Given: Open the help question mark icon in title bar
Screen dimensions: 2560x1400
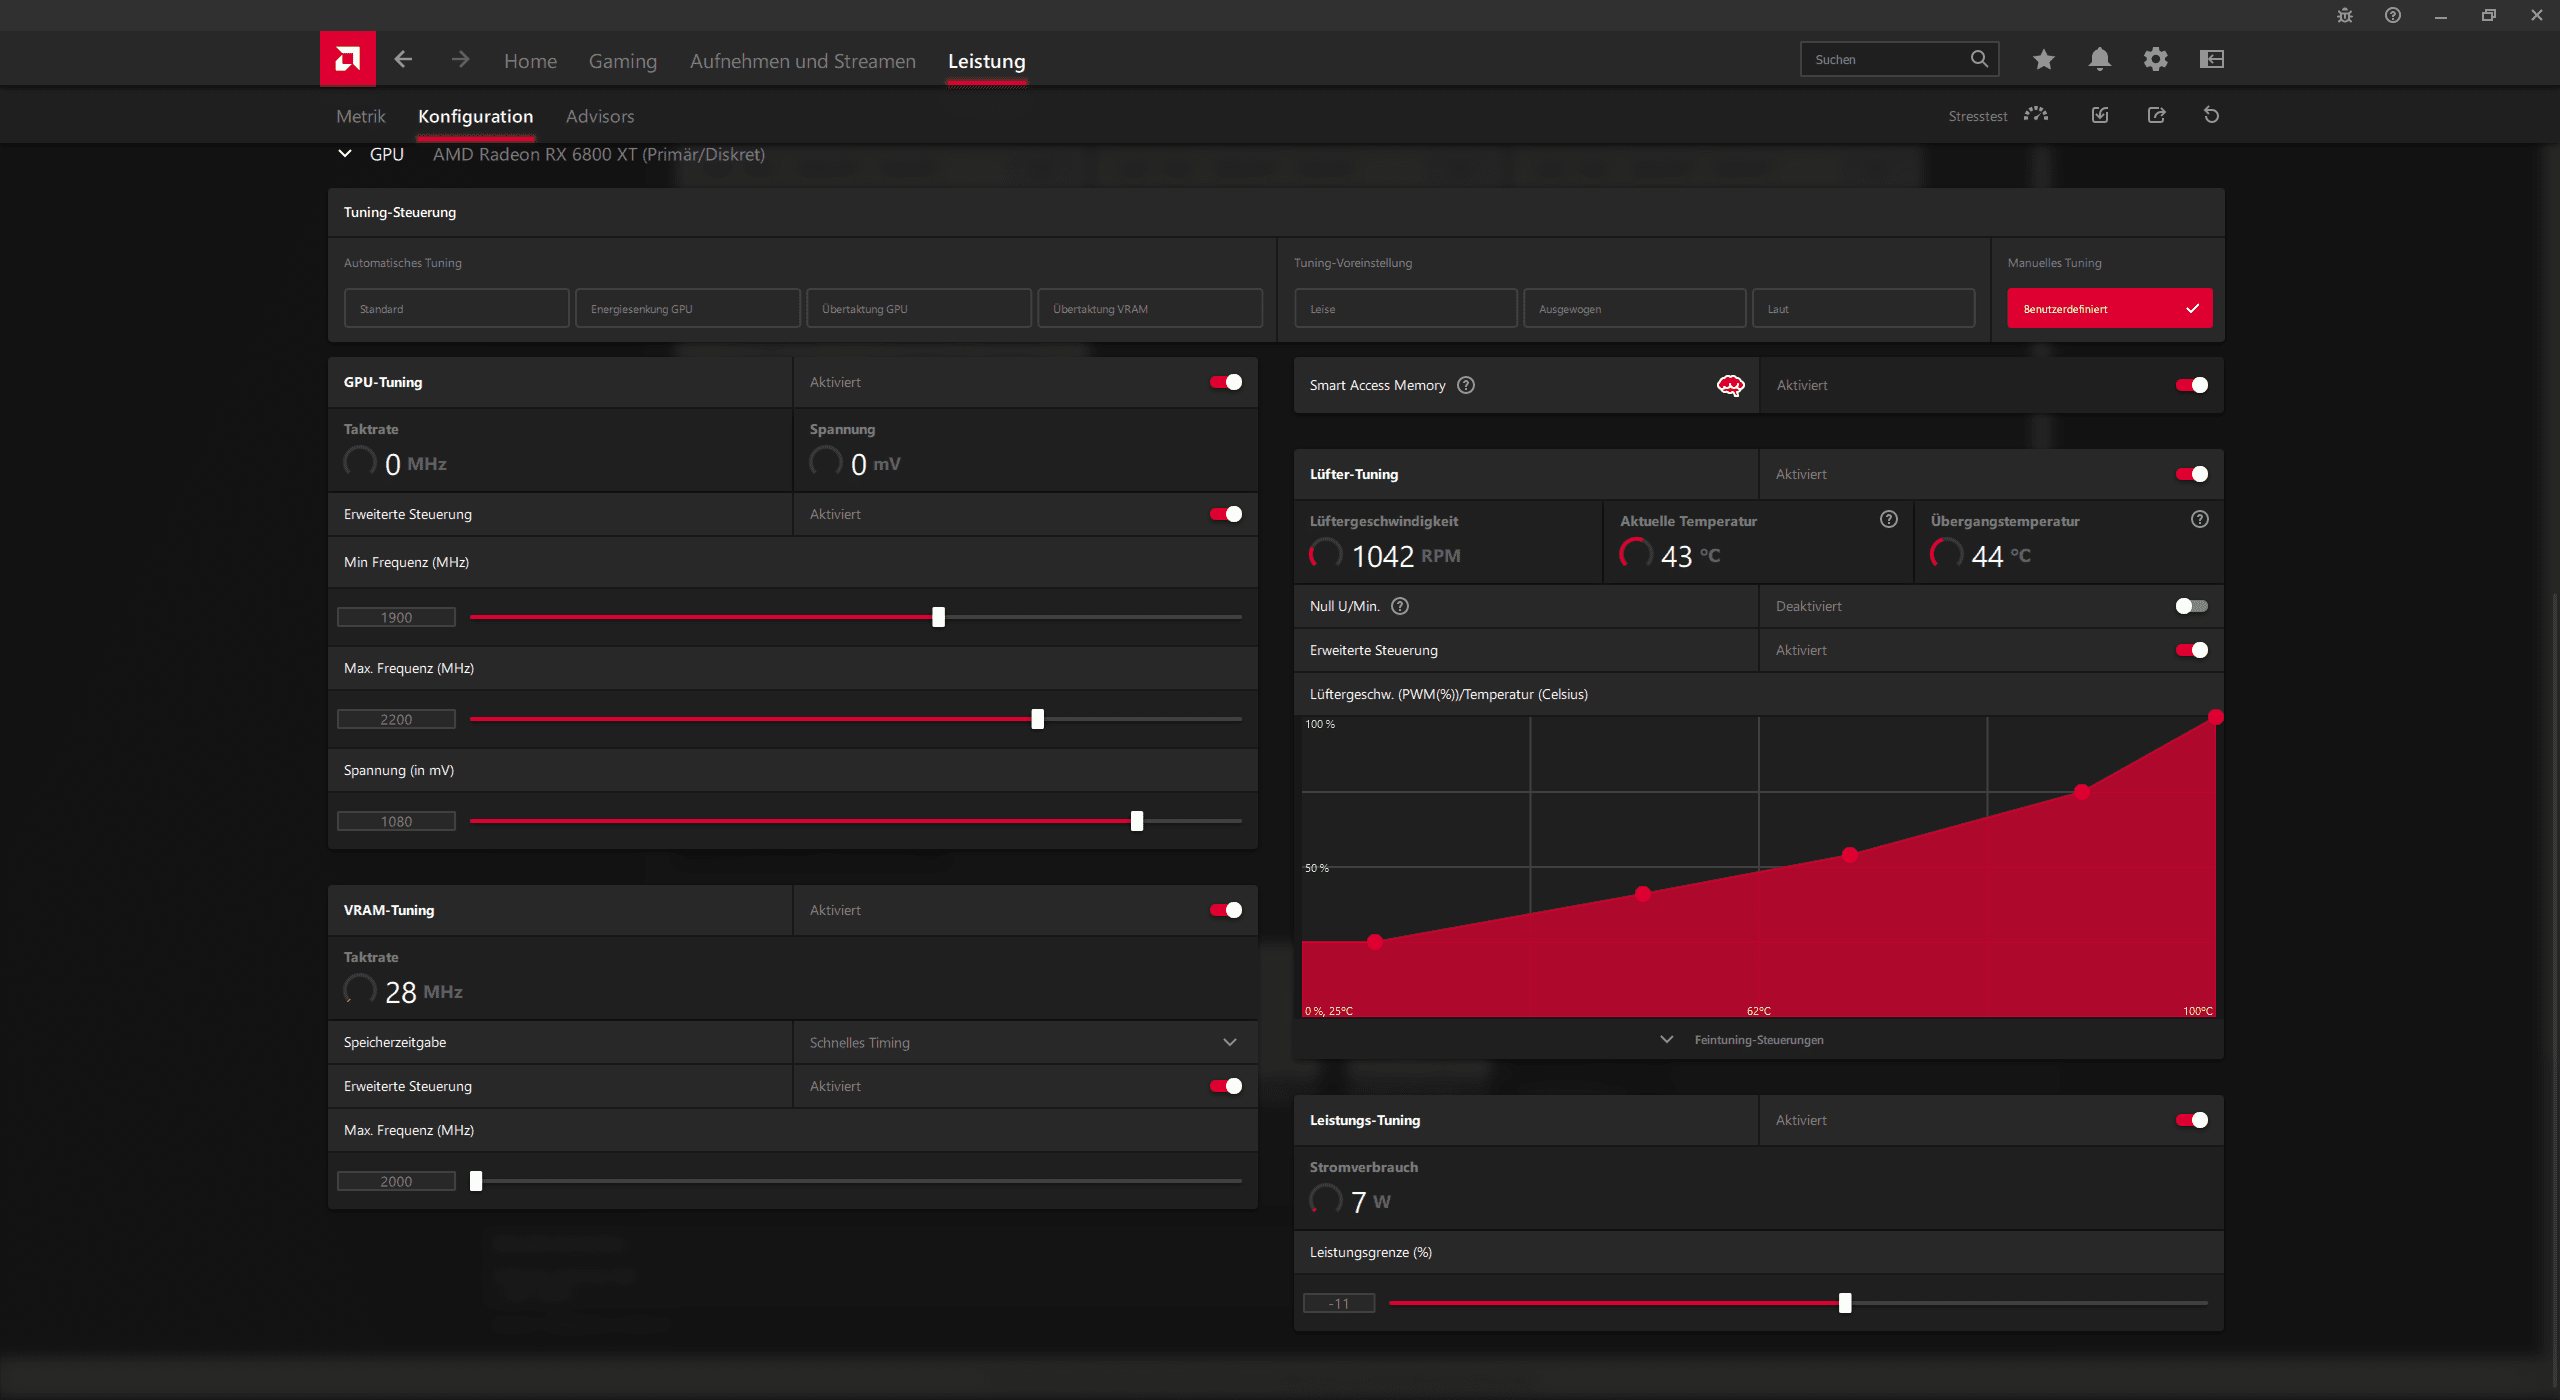Looking at the screenshot, I should (2392, 15).
